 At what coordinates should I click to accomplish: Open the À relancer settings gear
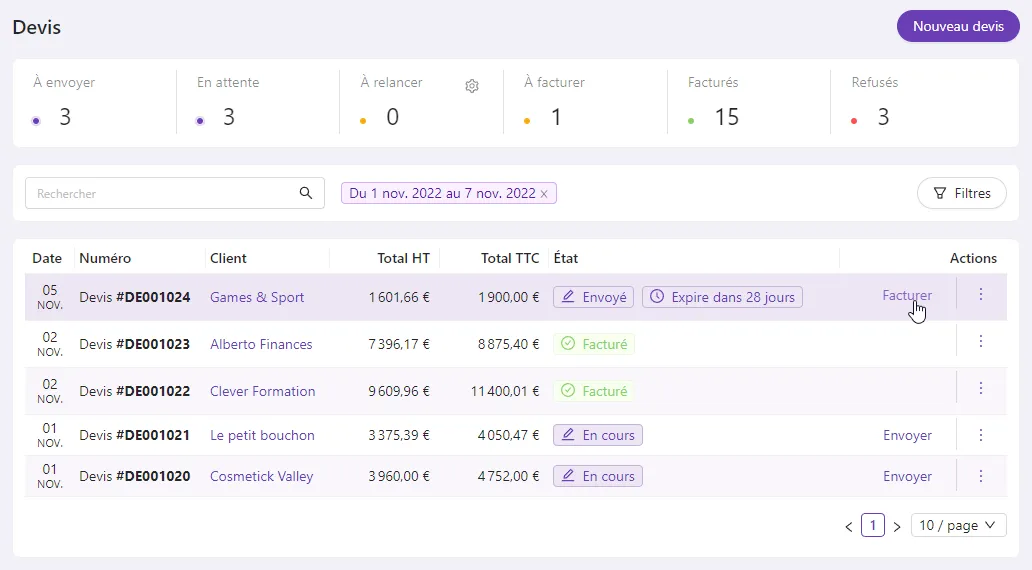[x=472, y=86]
